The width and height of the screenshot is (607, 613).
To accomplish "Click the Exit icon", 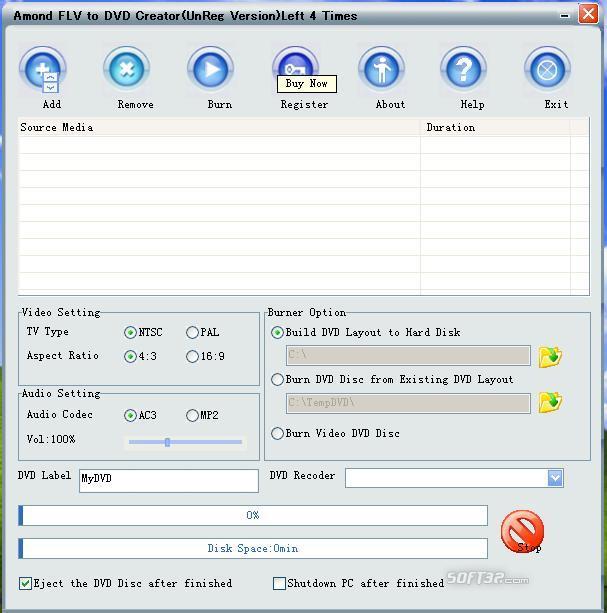I will 547,70.
